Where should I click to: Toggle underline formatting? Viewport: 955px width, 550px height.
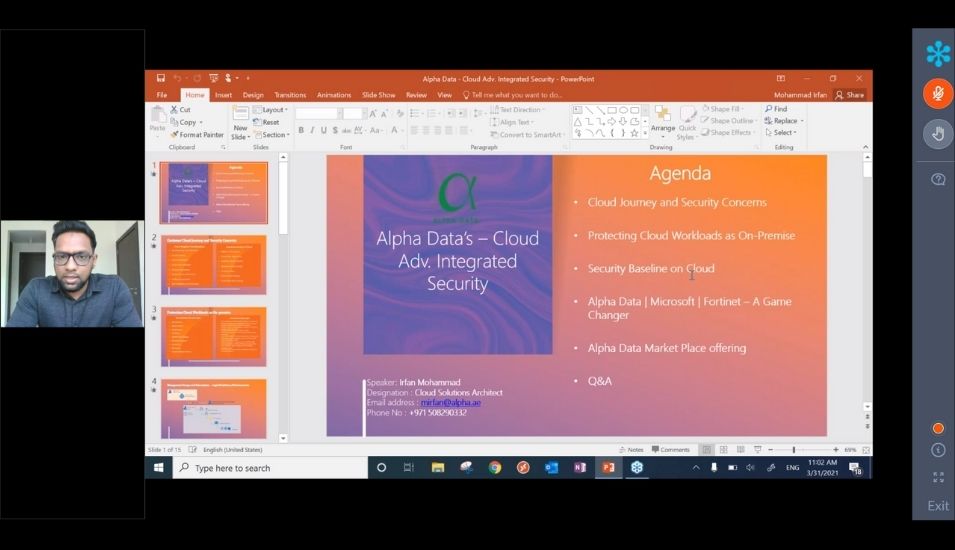pyautogui.click(x=323, y=130)
